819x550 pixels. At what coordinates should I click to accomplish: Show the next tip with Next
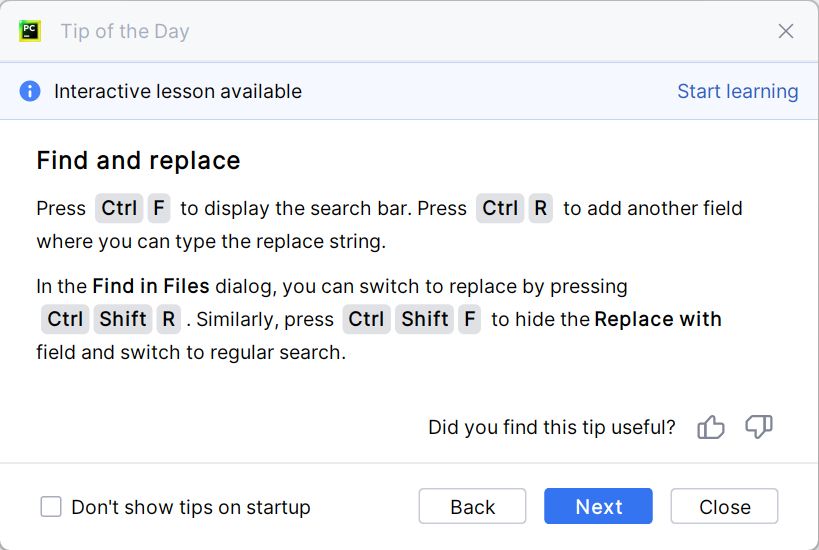pos(598,507)
